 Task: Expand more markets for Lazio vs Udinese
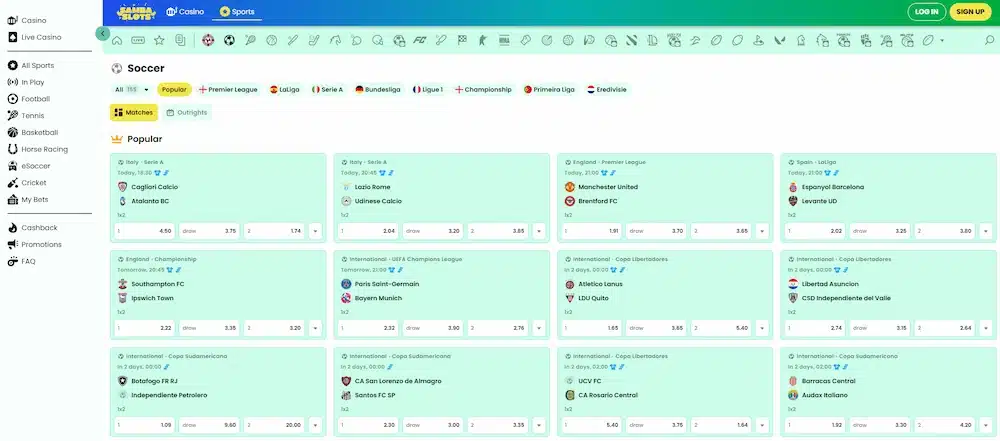pos(539,231)
